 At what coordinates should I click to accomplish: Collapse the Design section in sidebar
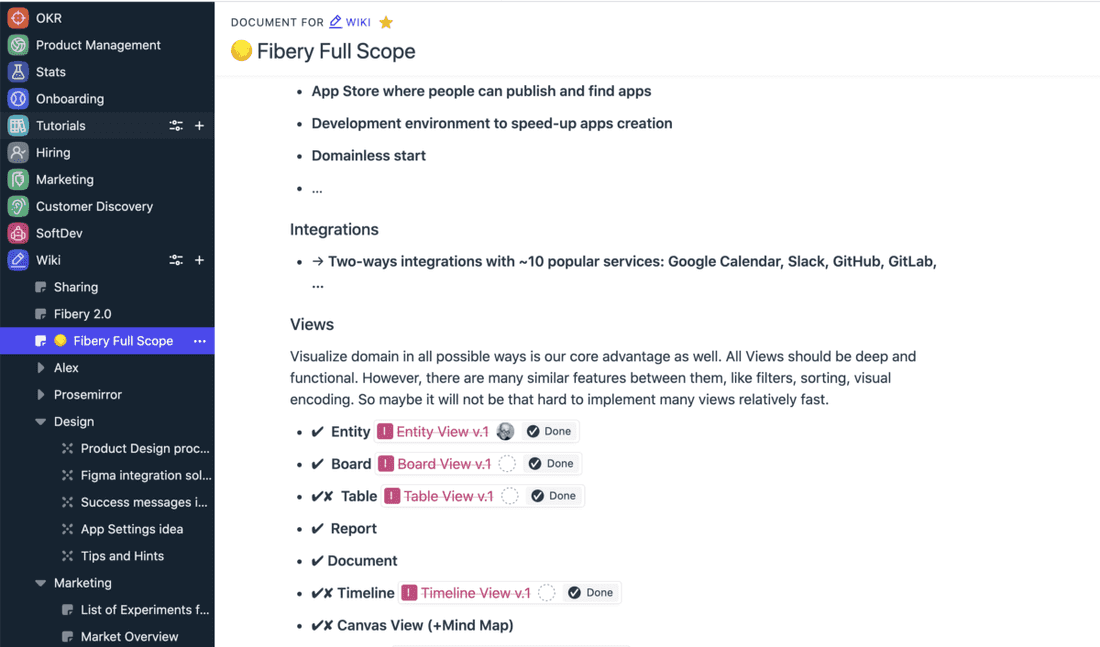click(41, 421)
